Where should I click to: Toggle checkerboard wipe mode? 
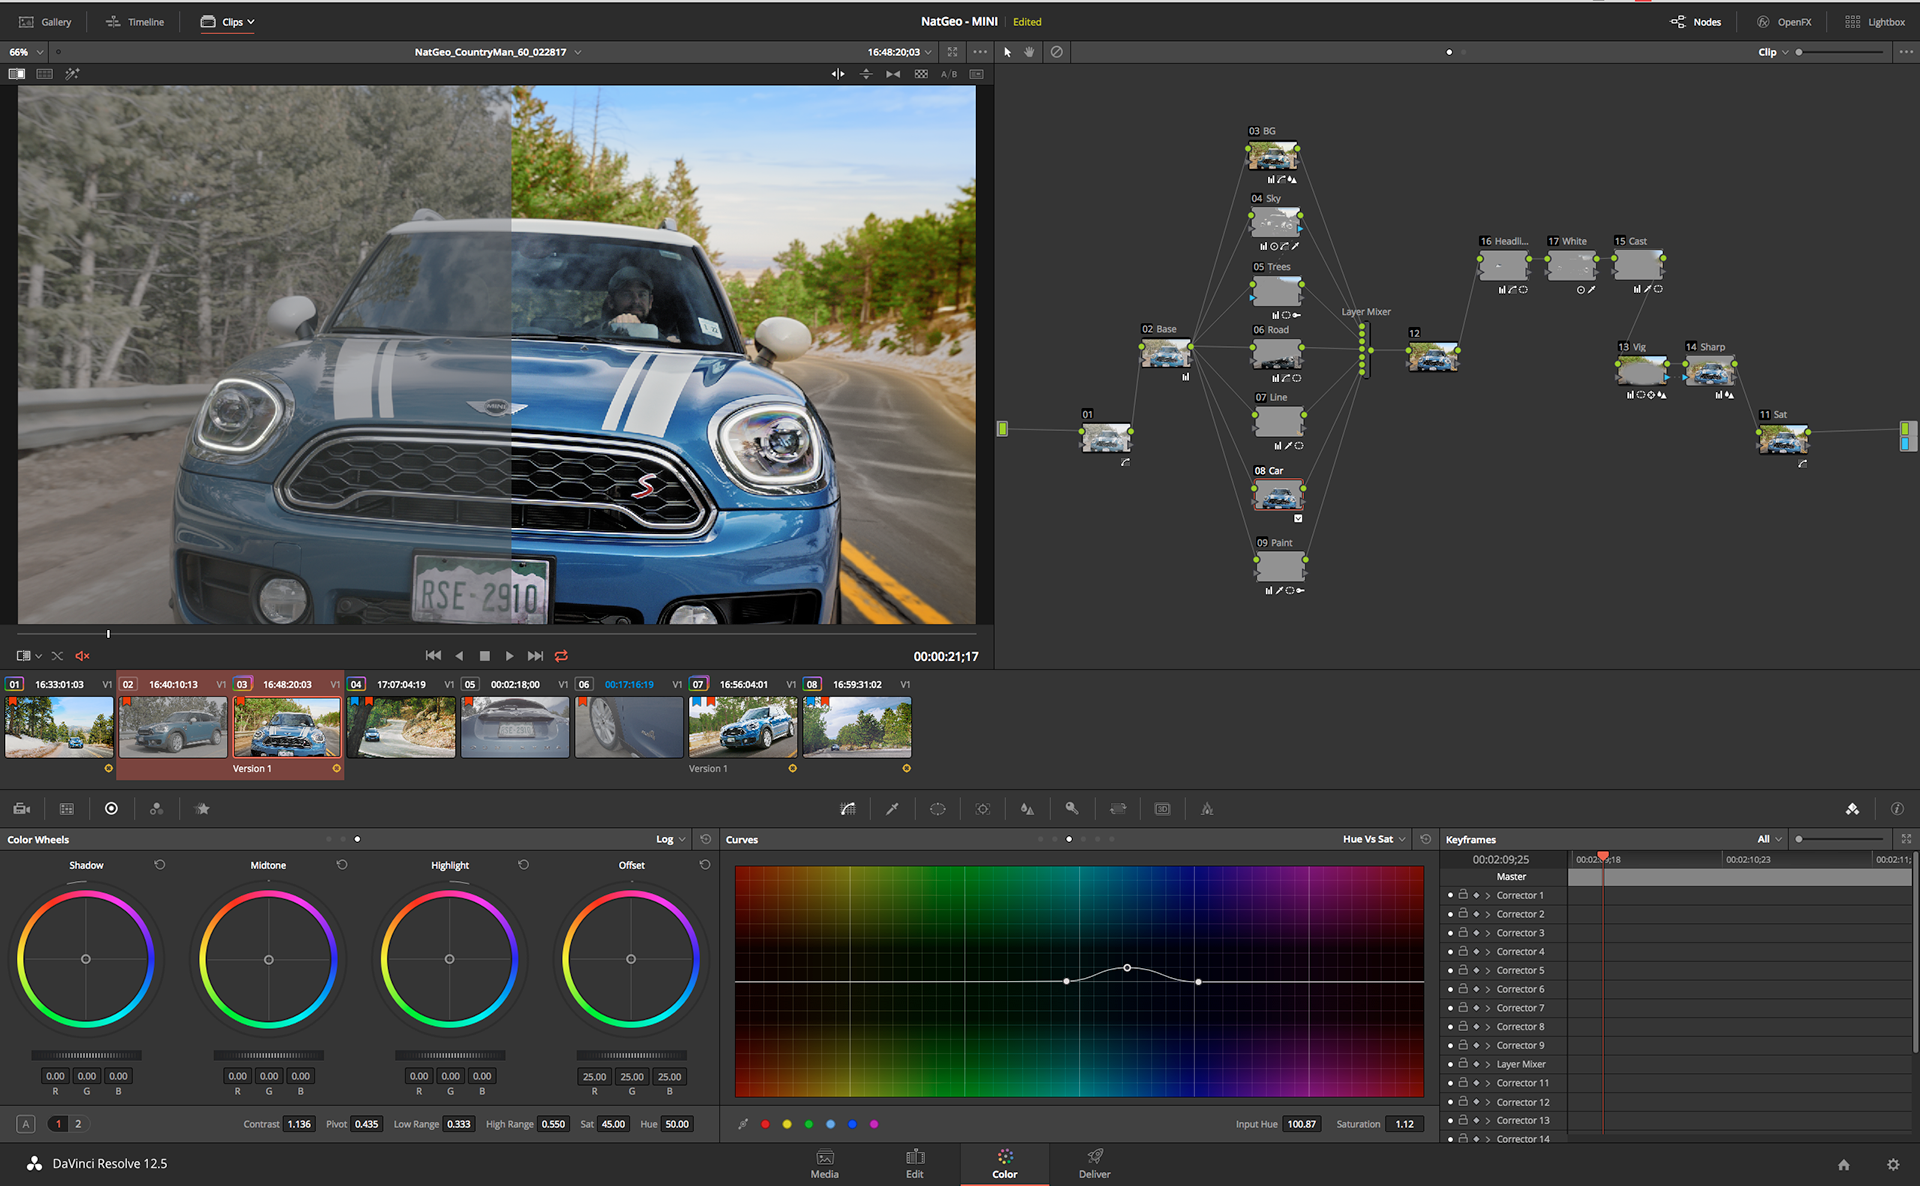[921, 74]
